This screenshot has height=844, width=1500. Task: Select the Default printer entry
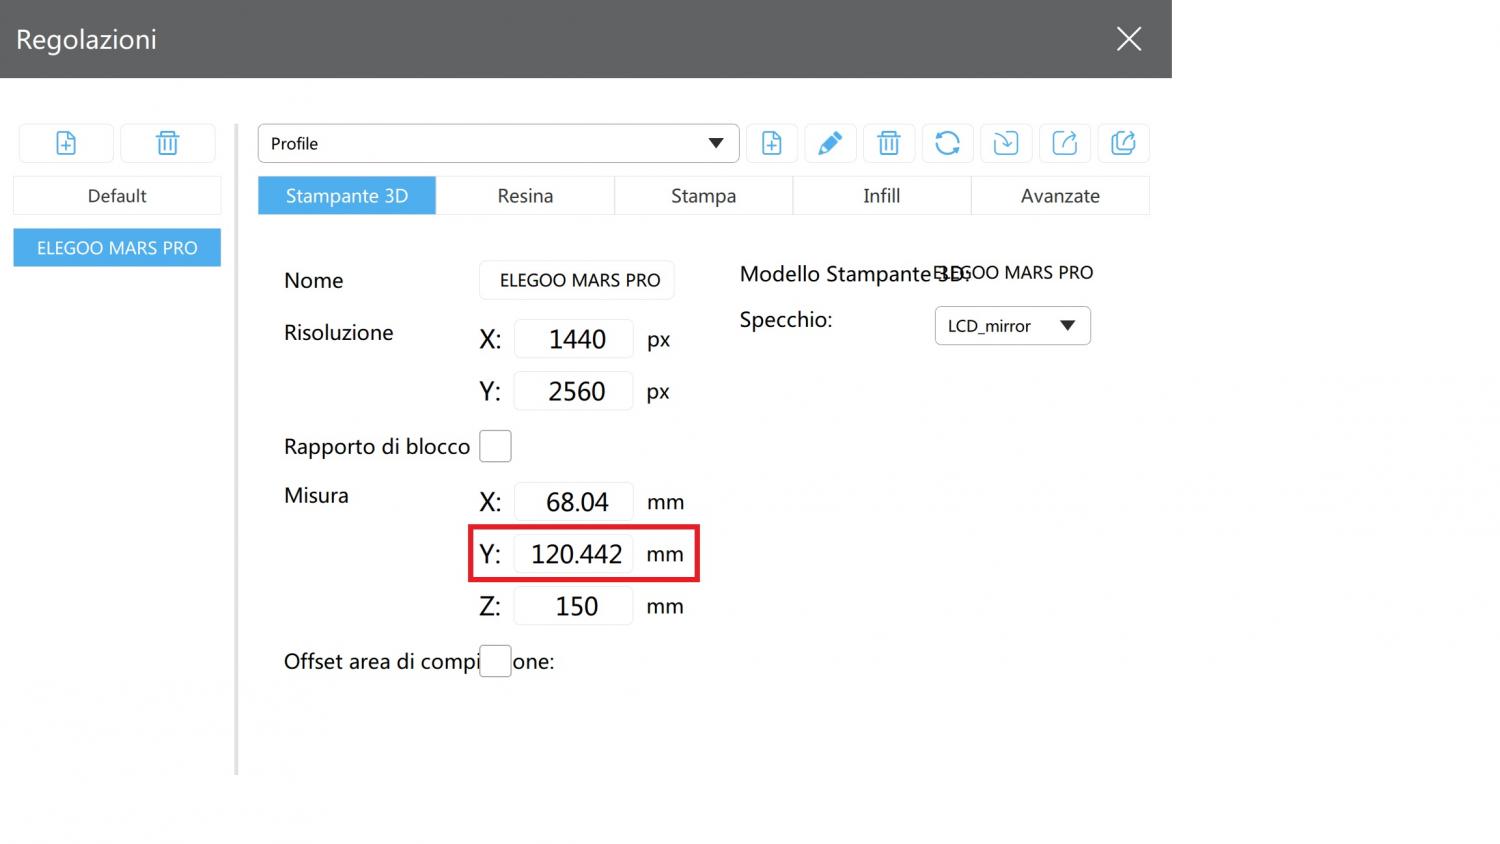coord(117,196)
